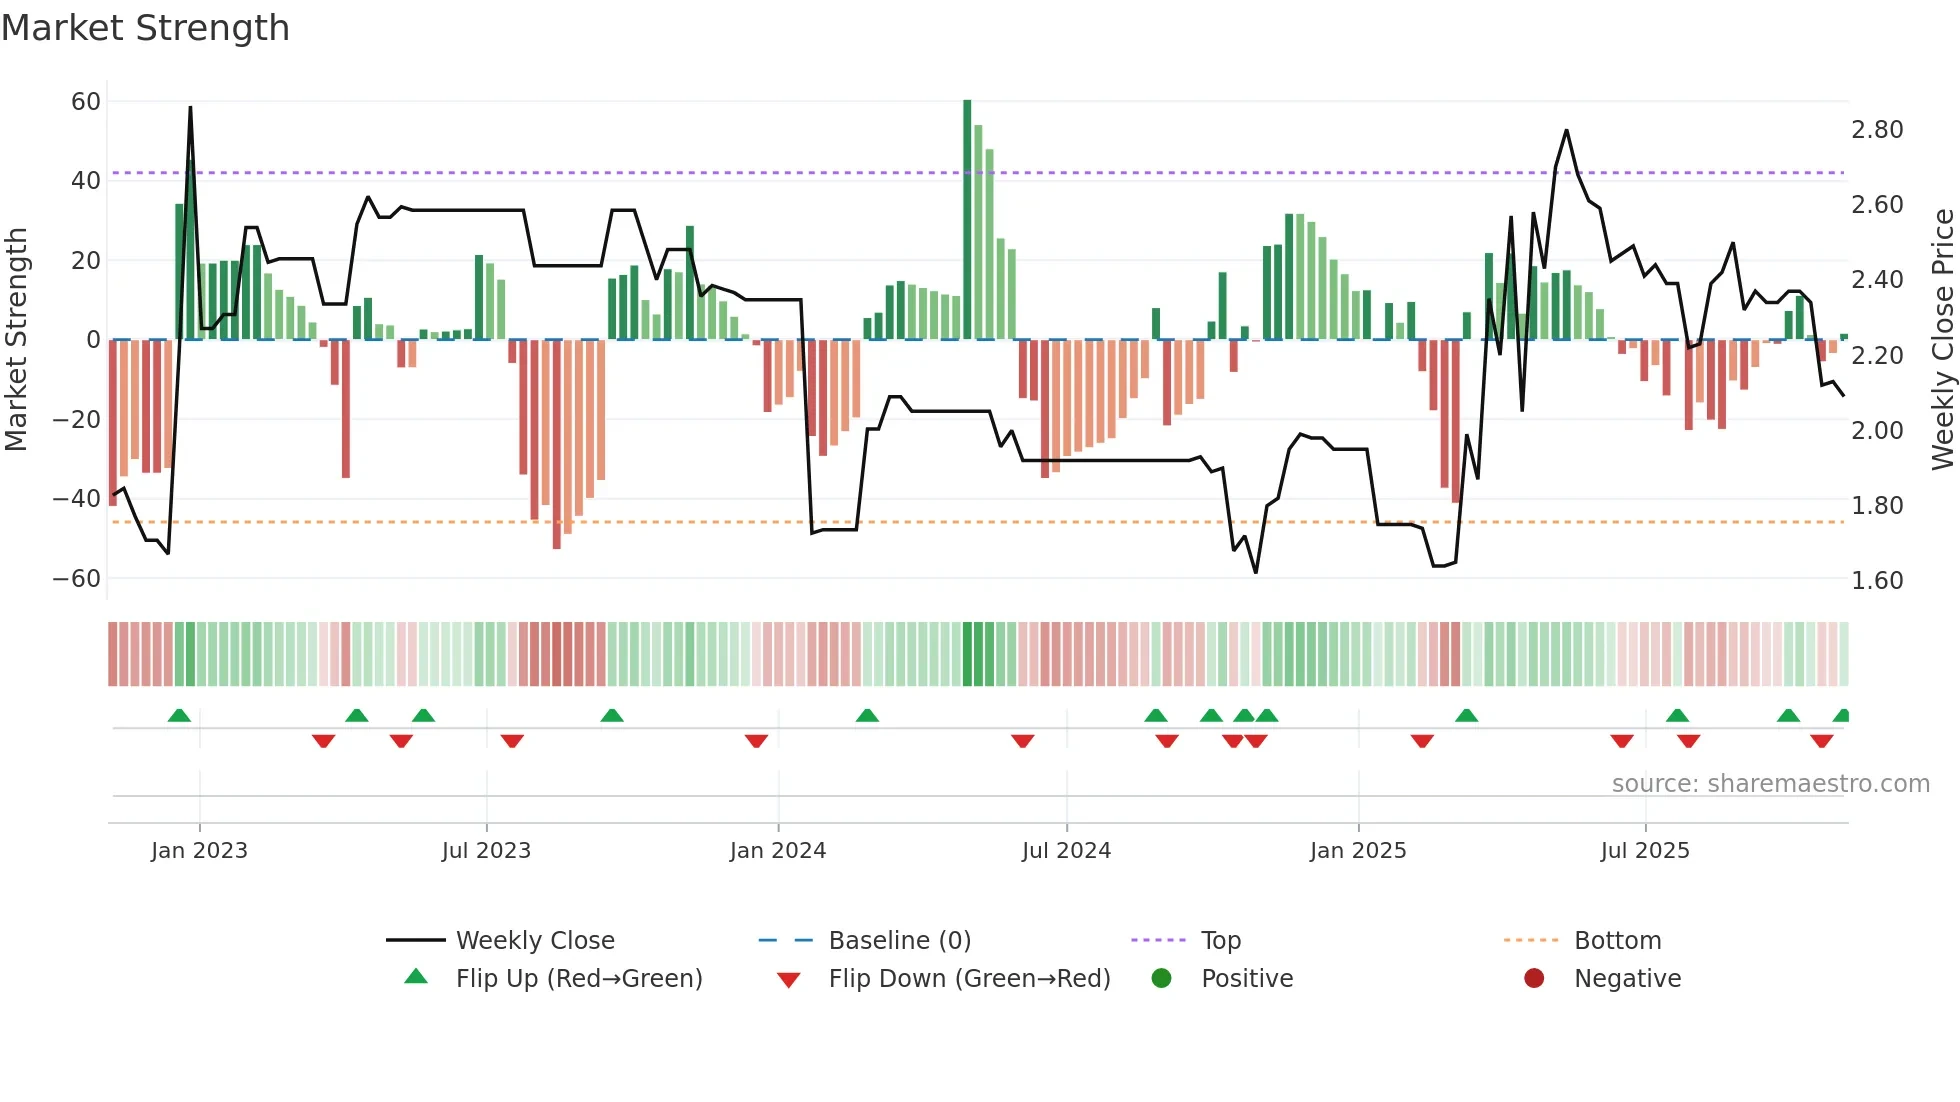Image resolution: width=1960 pixels, height=1102 pixels.
Task: Open the sharemaestro.com source link
Action: 1770,784
